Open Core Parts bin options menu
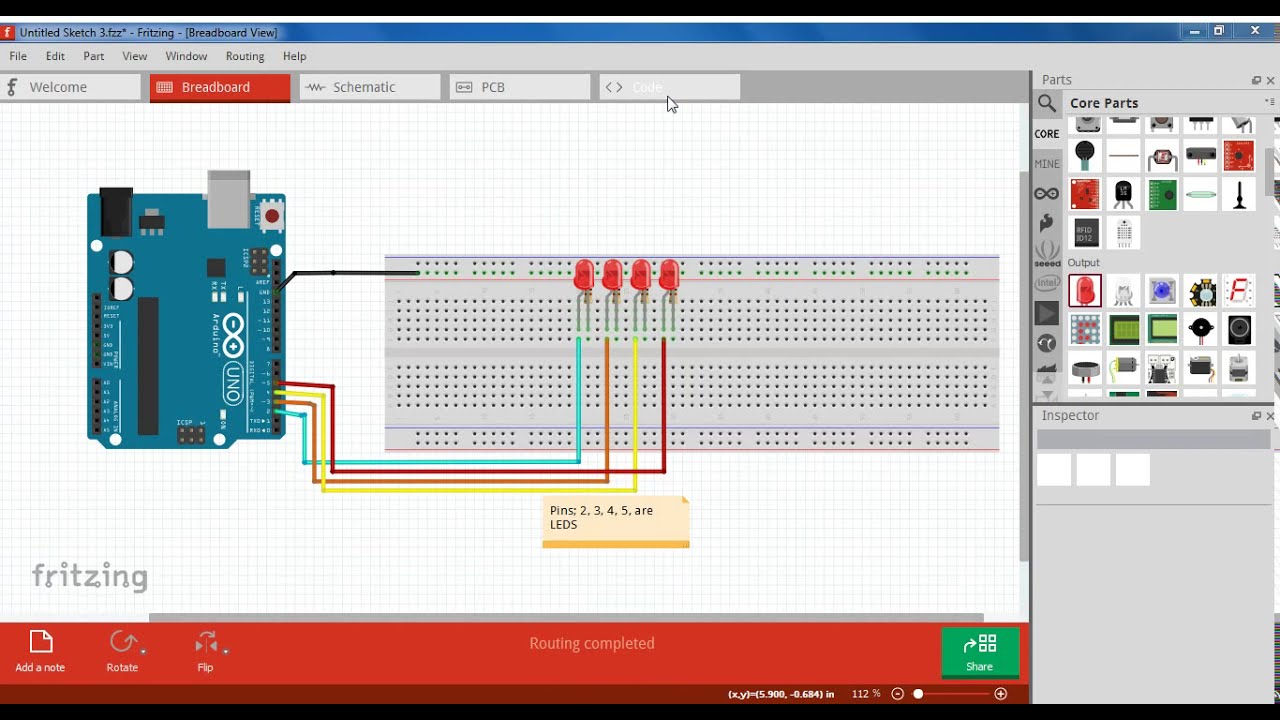 click(1270, 102)
